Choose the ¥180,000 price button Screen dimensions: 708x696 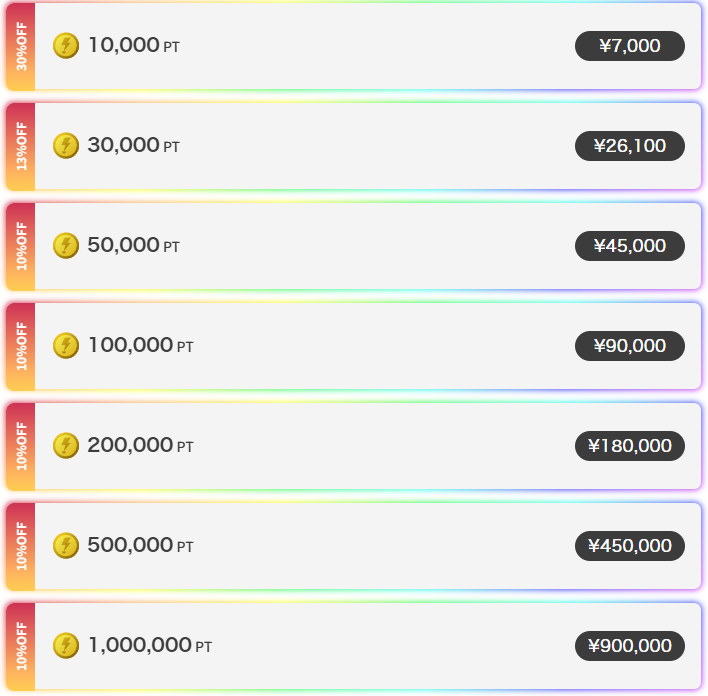pyautogui.click(x=629, y=446)
